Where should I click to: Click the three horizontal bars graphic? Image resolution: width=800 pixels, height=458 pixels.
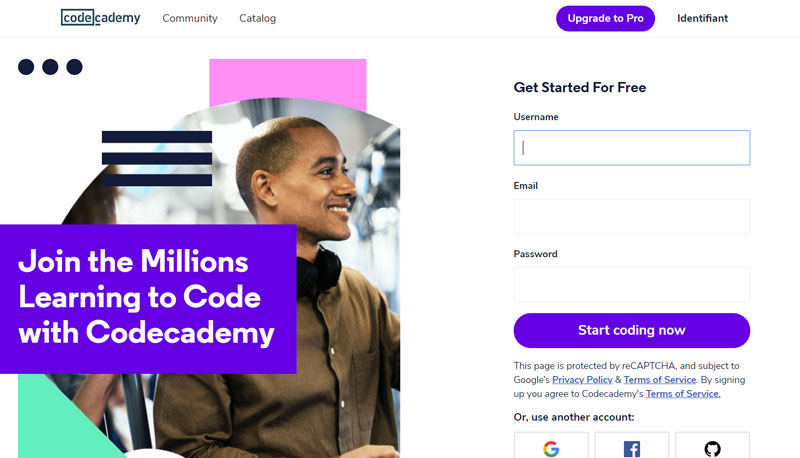(x=157, y=158)
